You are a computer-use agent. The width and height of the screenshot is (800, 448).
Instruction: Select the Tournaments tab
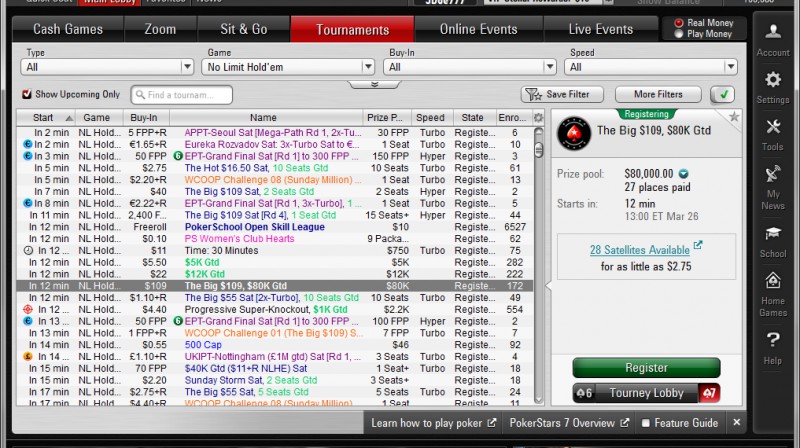(353, 30)
